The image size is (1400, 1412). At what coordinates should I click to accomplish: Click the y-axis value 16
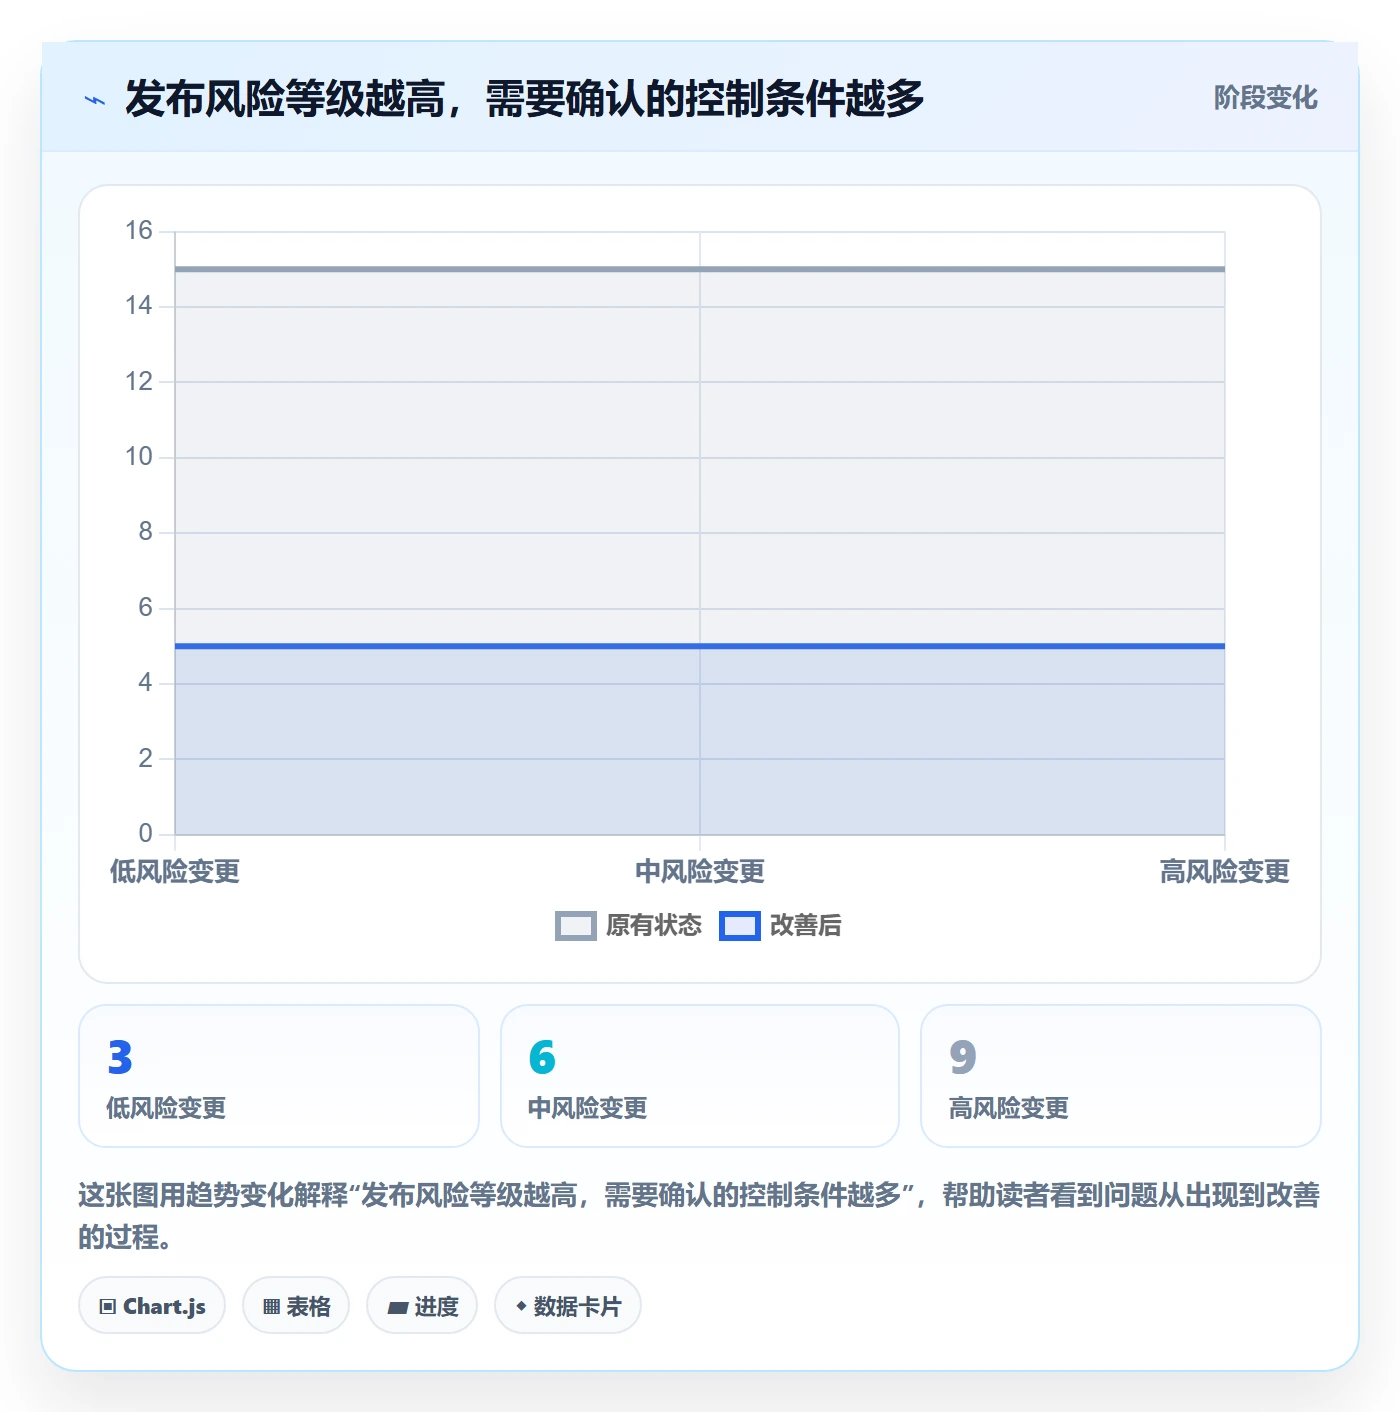tap(139, 231)
